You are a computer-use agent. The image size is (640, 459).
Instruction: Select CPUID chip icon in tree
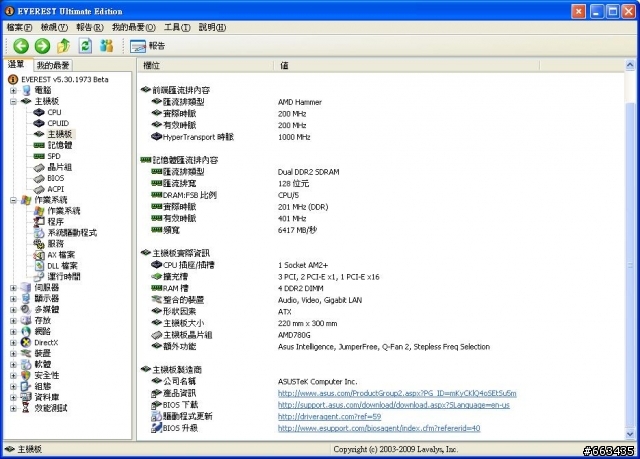click(39, 123)
